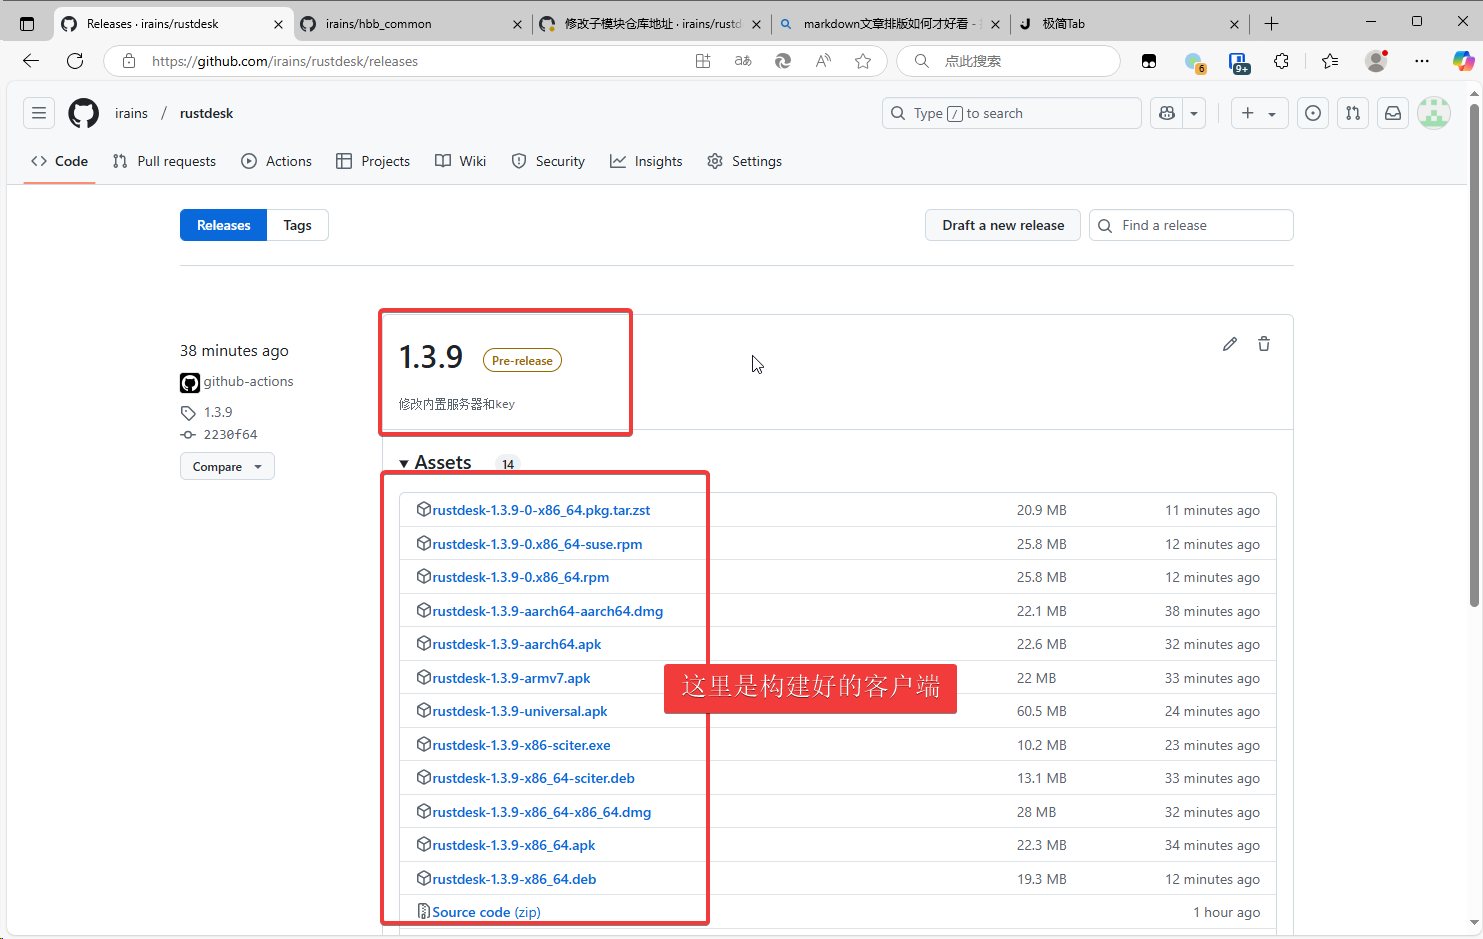Screen dimensions: 1483x939
Task: Click Draft a new release button
Action: (x=1002, y=225)
